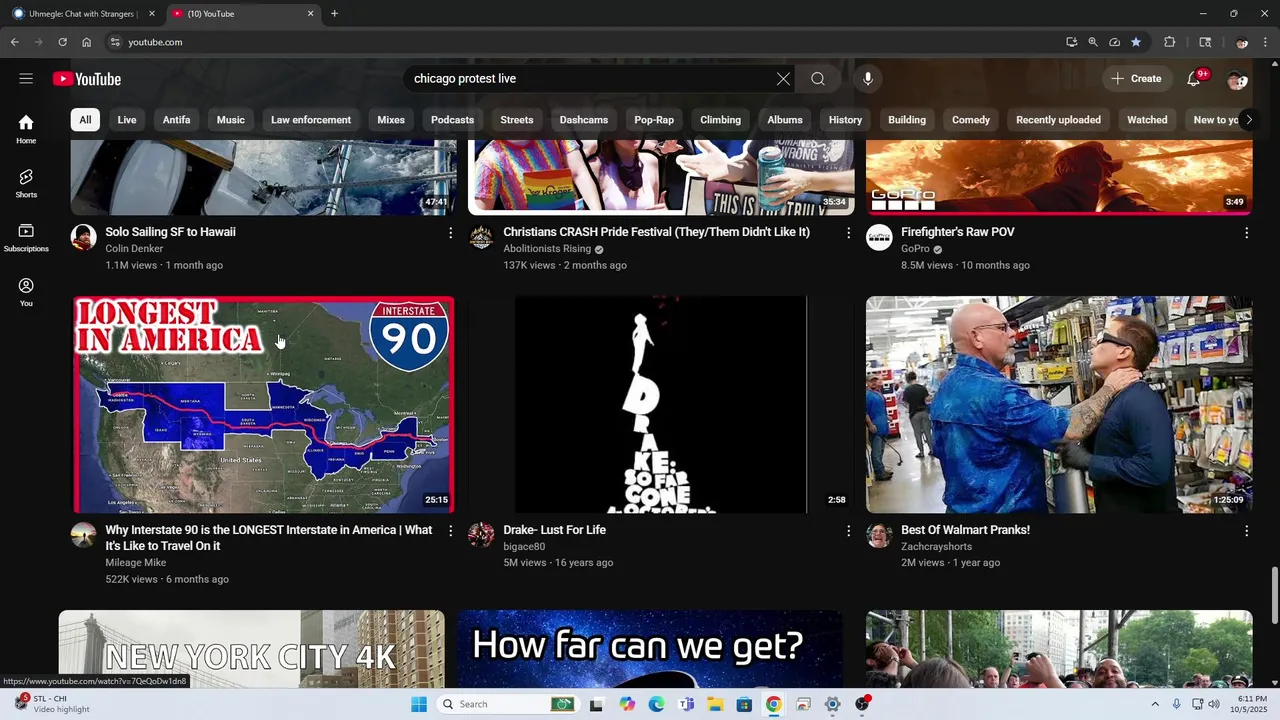Open Subscriptions in the sidebar
The height and width of the screenshot is (720, 1280).
pyautogui.click(x=26, y=237)
